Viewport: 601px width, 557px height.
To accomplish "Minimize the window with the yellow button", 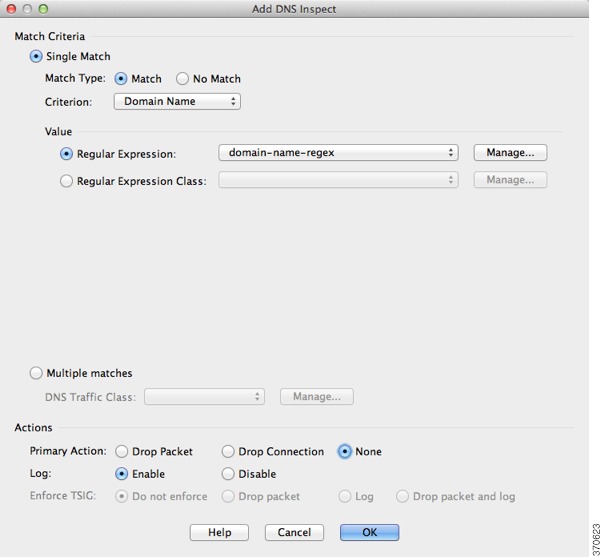I will (27, 9).
